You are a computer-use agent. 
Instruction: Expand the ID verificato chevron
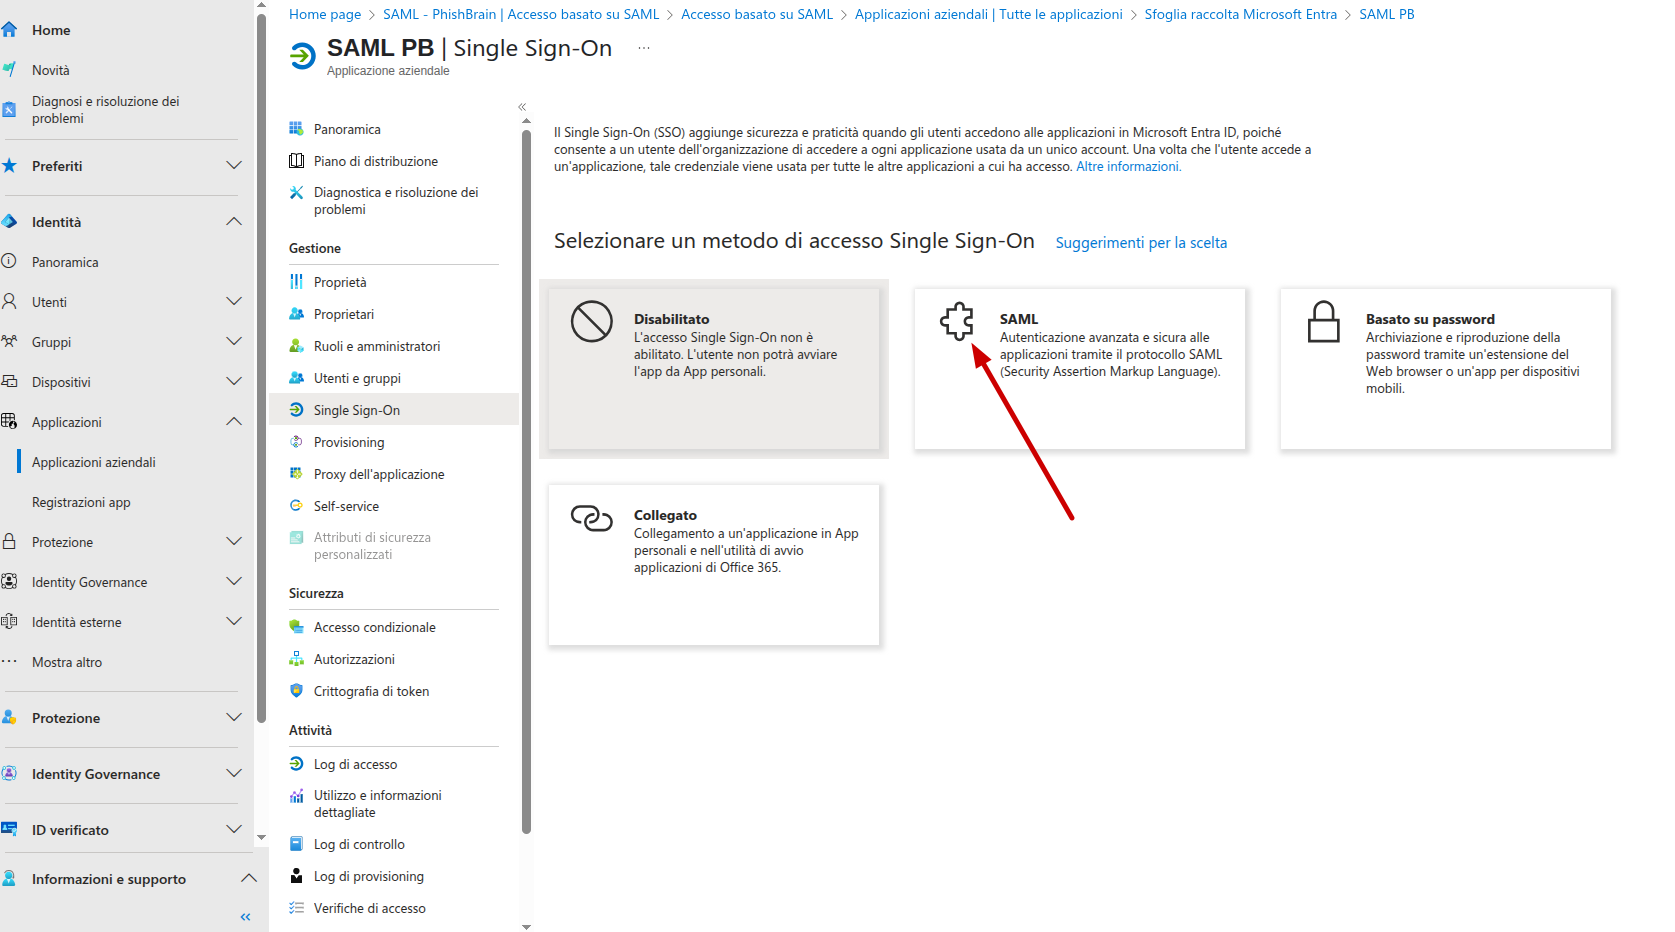tap(234, 830)
